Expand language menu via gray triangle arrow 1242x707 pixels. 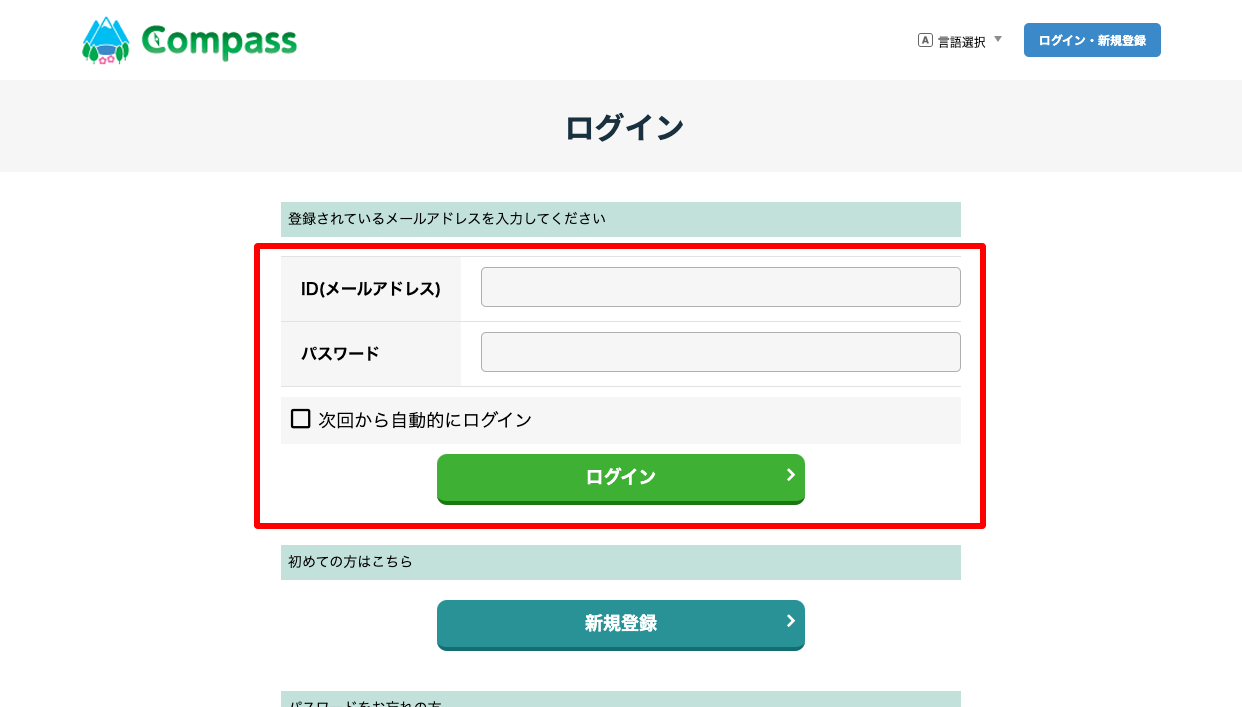[x=998, y=40]
